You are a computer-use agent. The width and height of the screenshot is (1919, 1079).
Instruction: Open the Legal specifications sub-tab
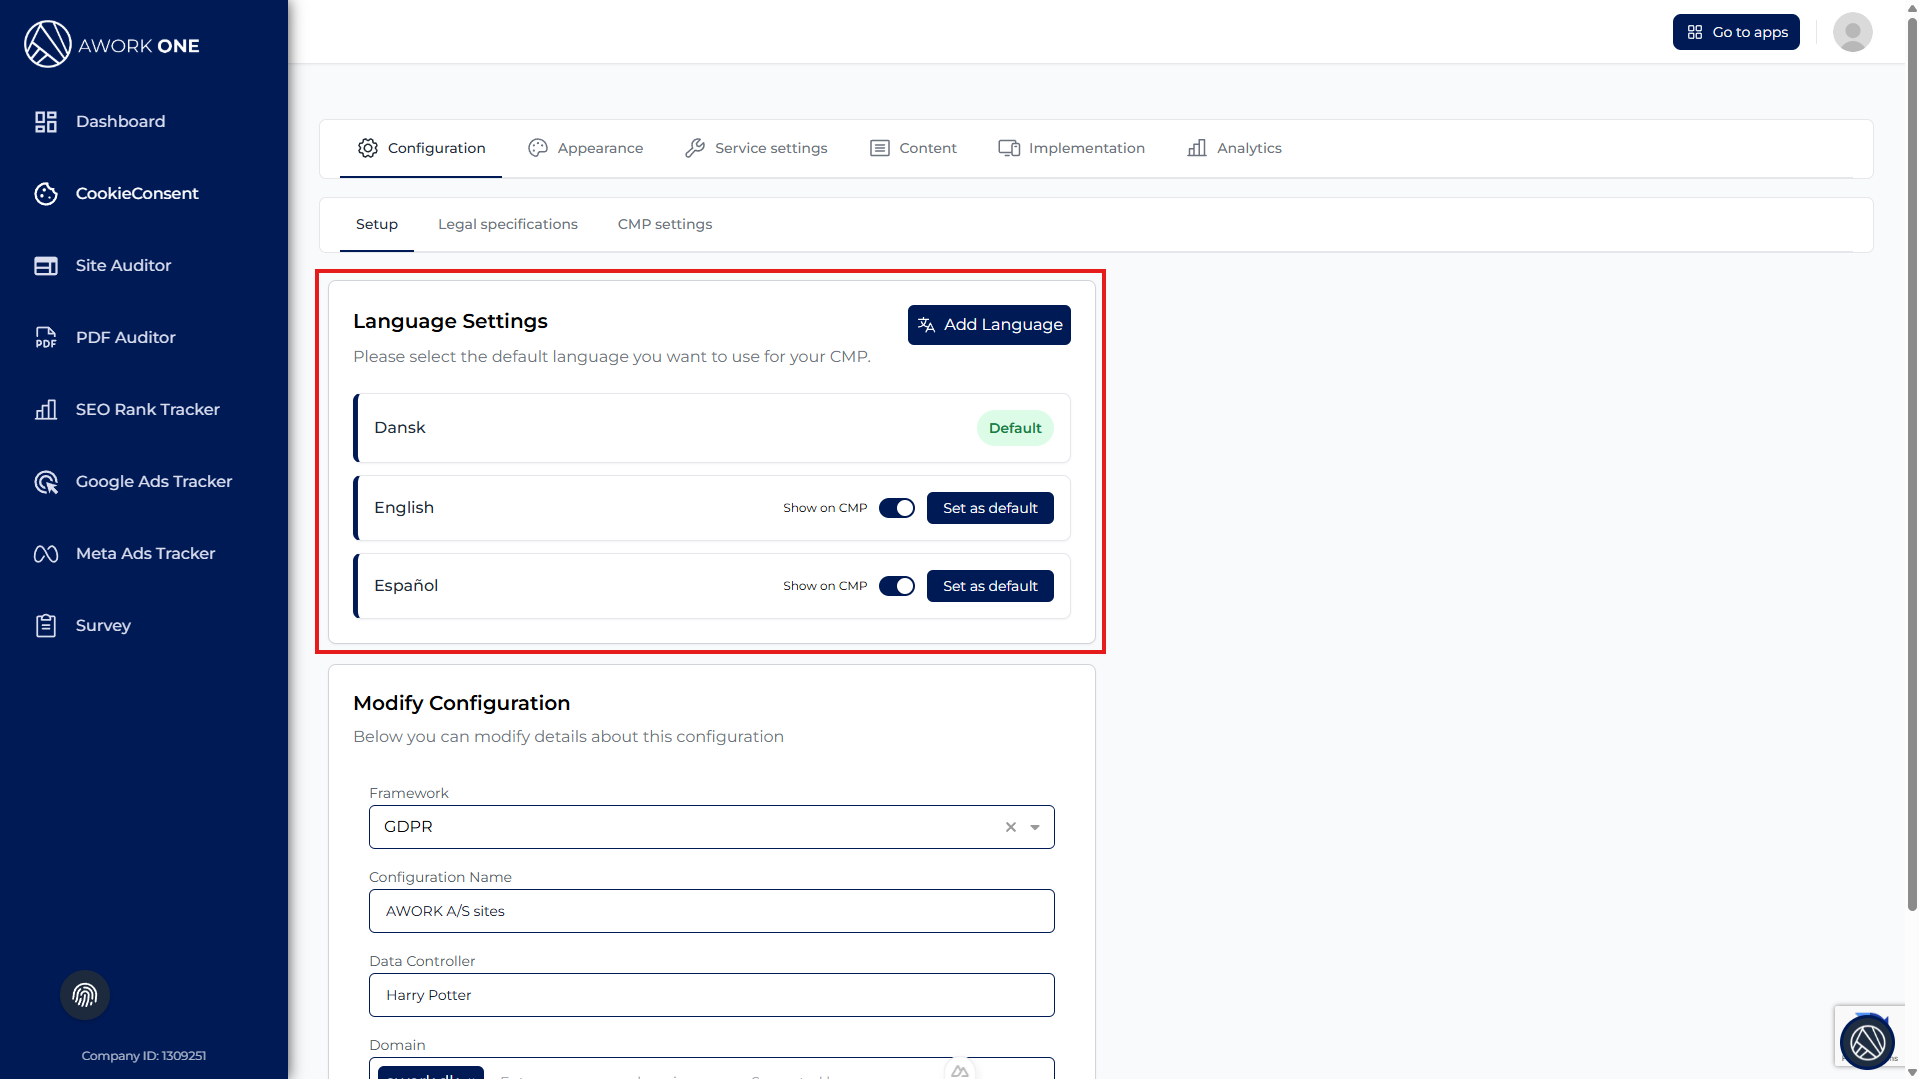507,224
